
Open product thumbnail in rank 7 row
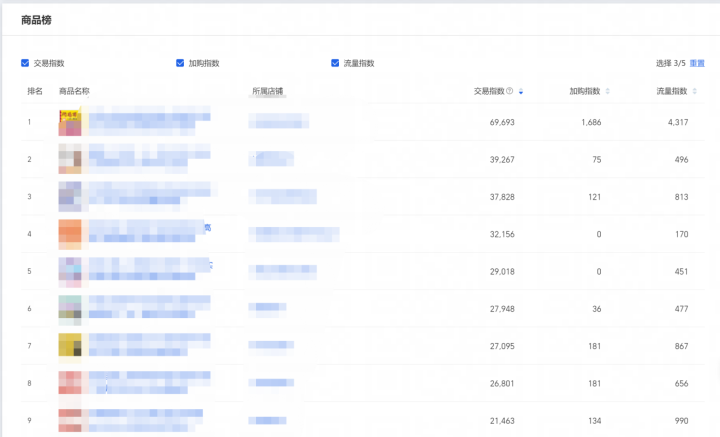click(x=70, y=346)
